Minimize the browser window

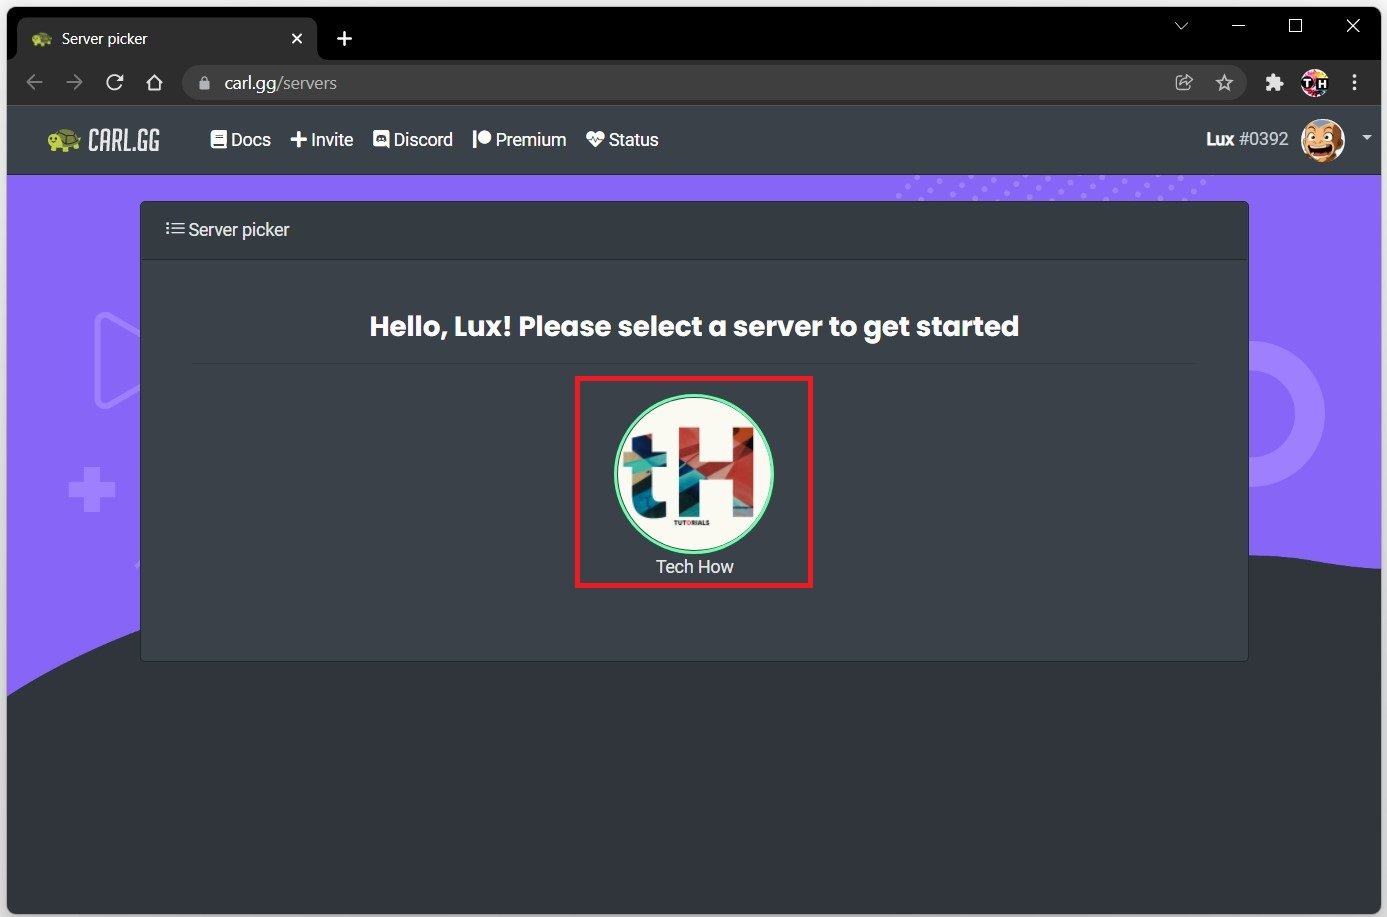tap(1239, 26)
